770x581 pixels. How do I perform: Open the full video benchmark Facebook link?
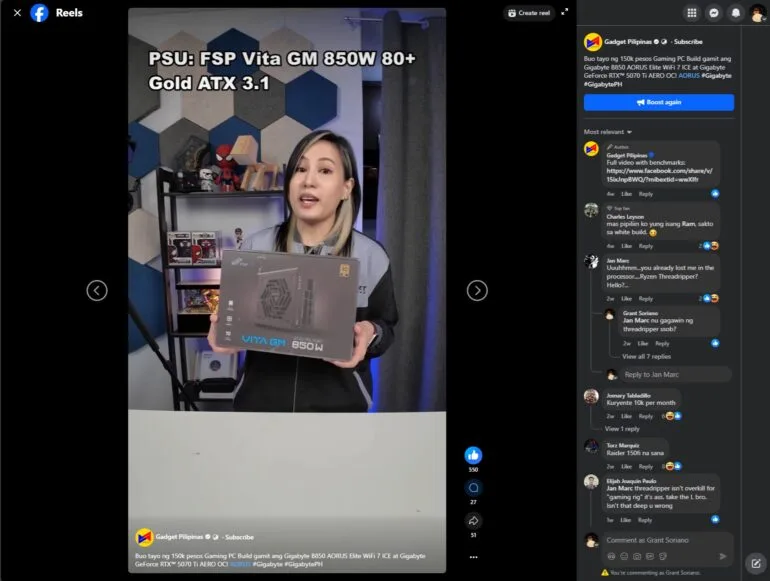pos(659,175)
